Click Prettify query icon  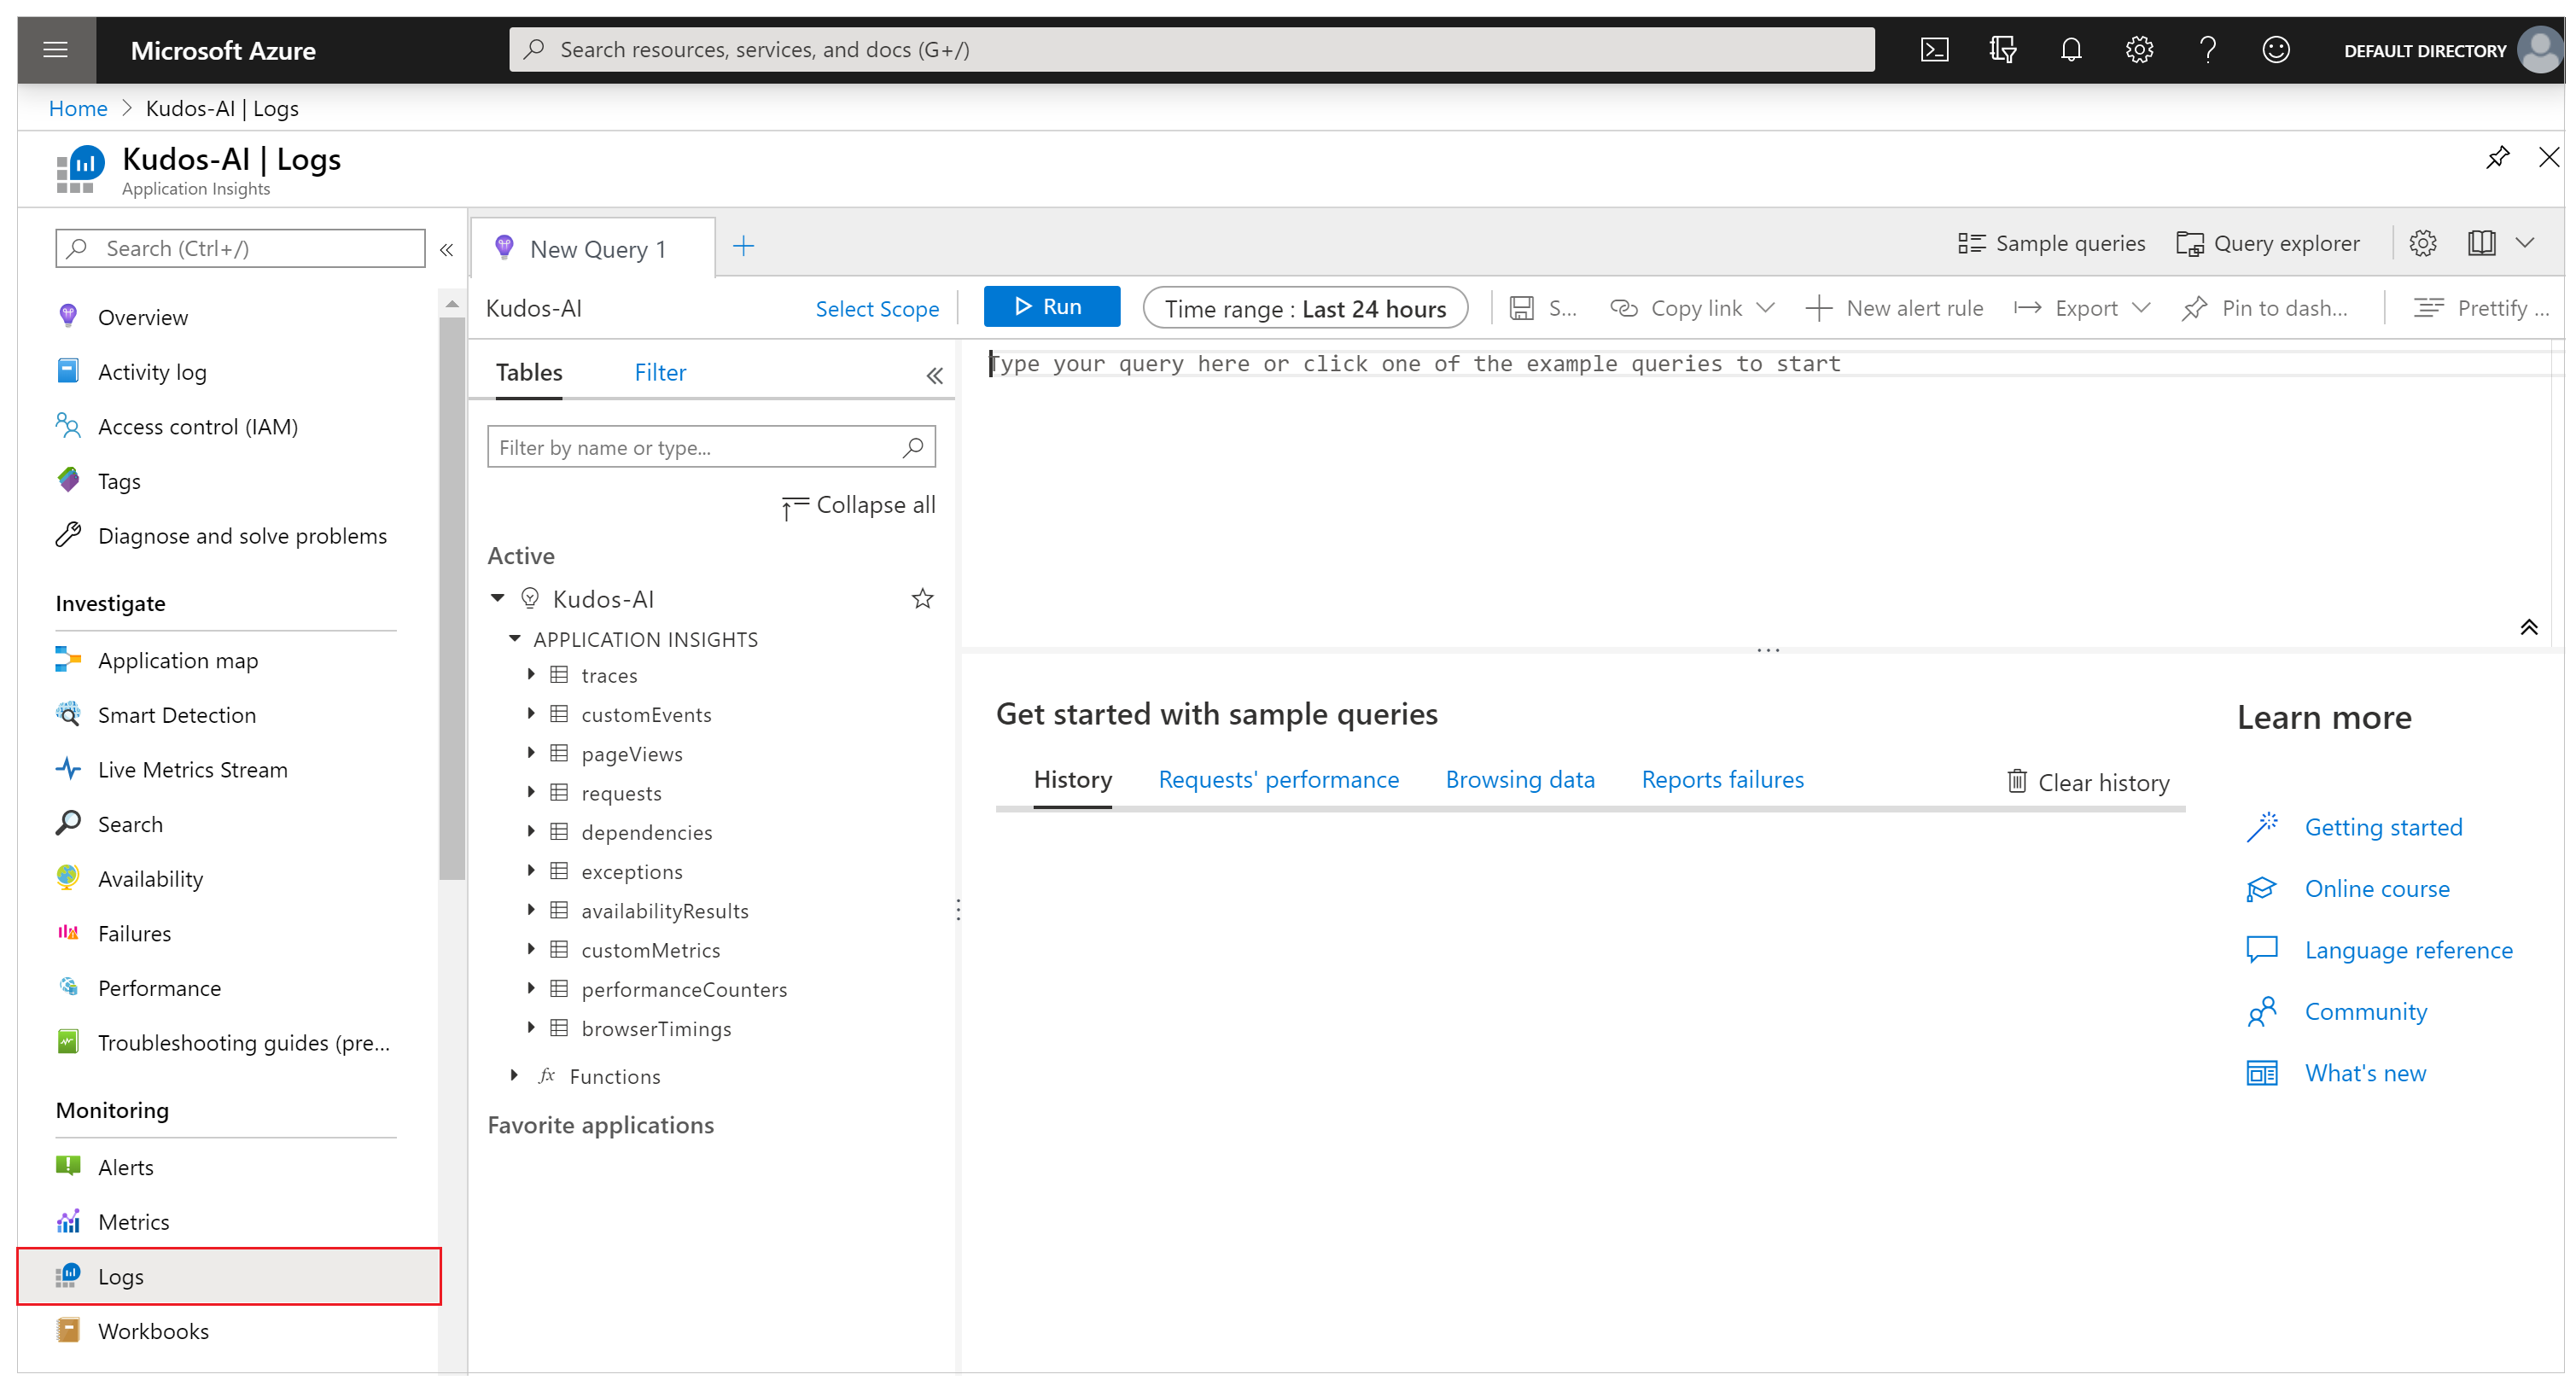coord(2426,307)
